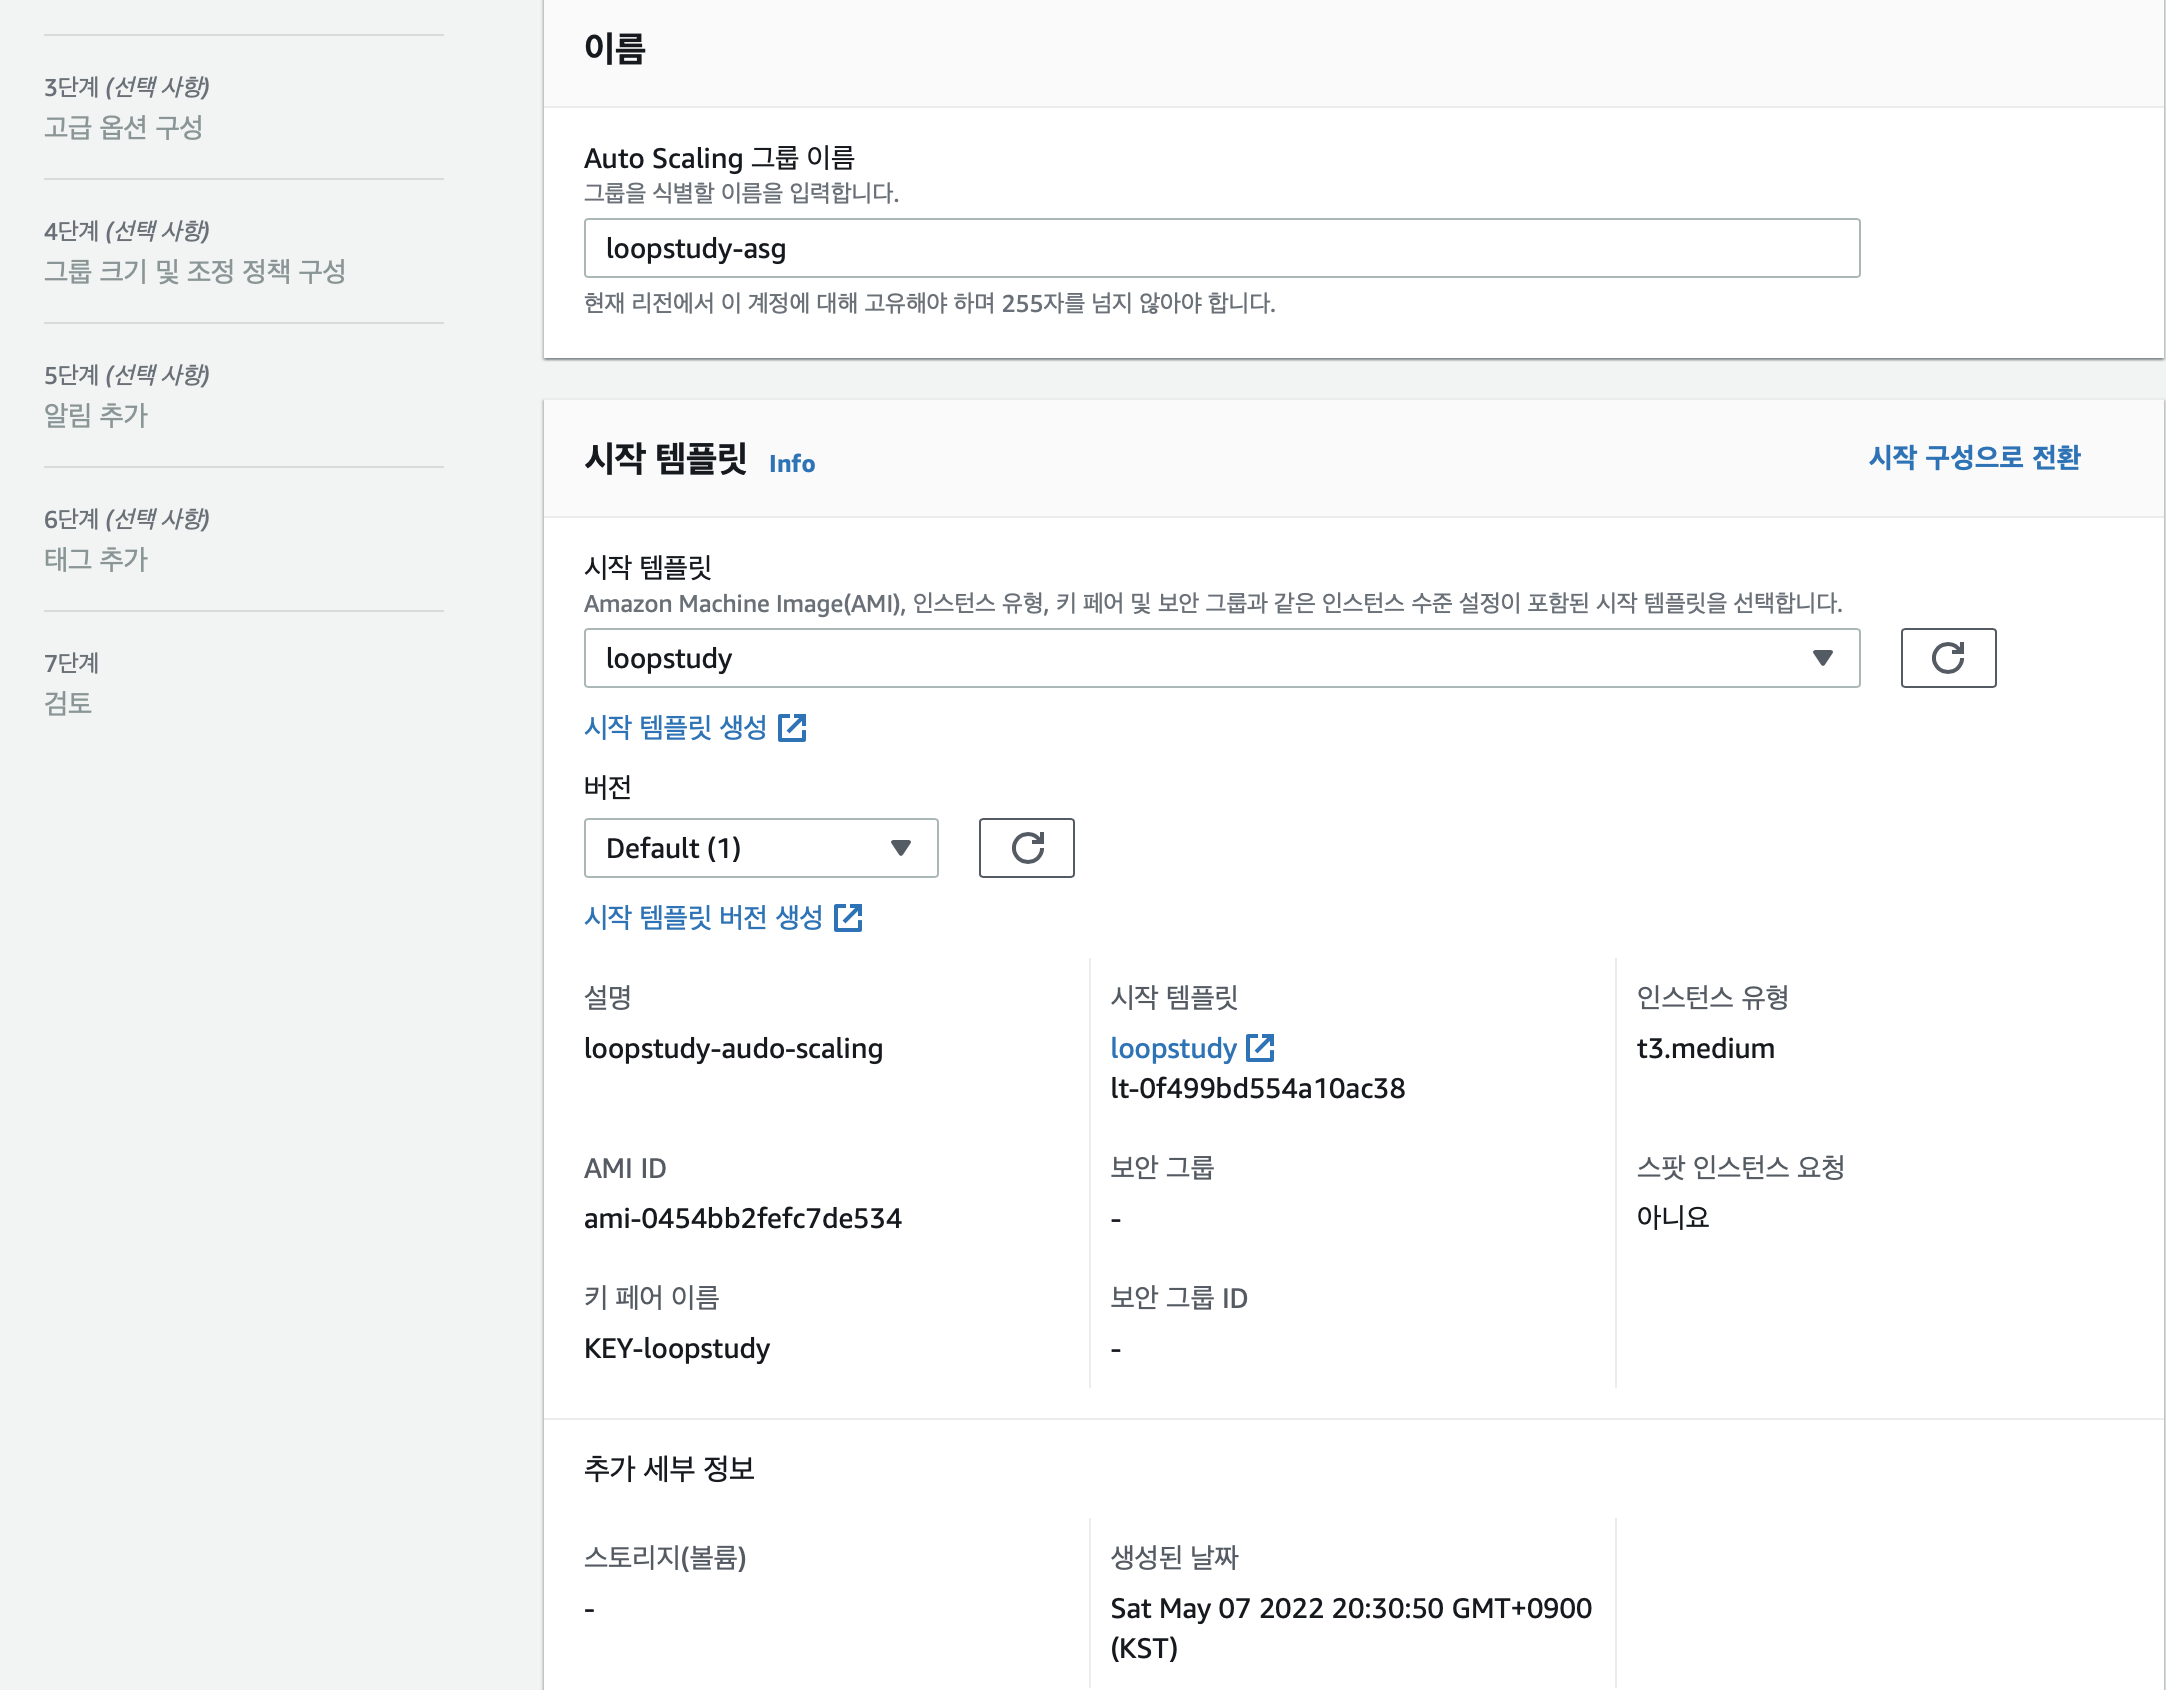This screenshot has width=2166, height=1690.
Task: Open Info link next to 시작 템플릿
Action: click(x=791, y=464)
